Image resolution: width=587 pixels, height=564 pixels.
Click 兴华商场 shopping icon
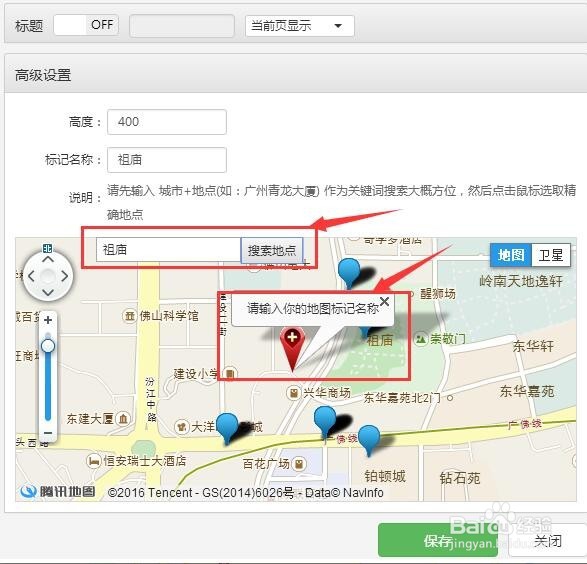coord(294,393)
